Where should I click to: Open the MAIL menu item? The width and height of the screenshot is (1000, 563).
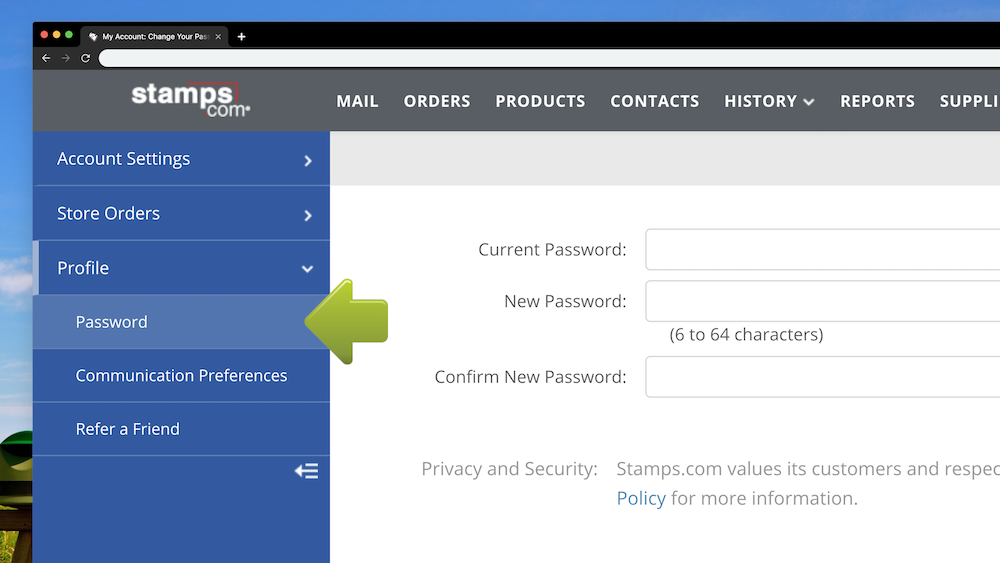[357, 101]
